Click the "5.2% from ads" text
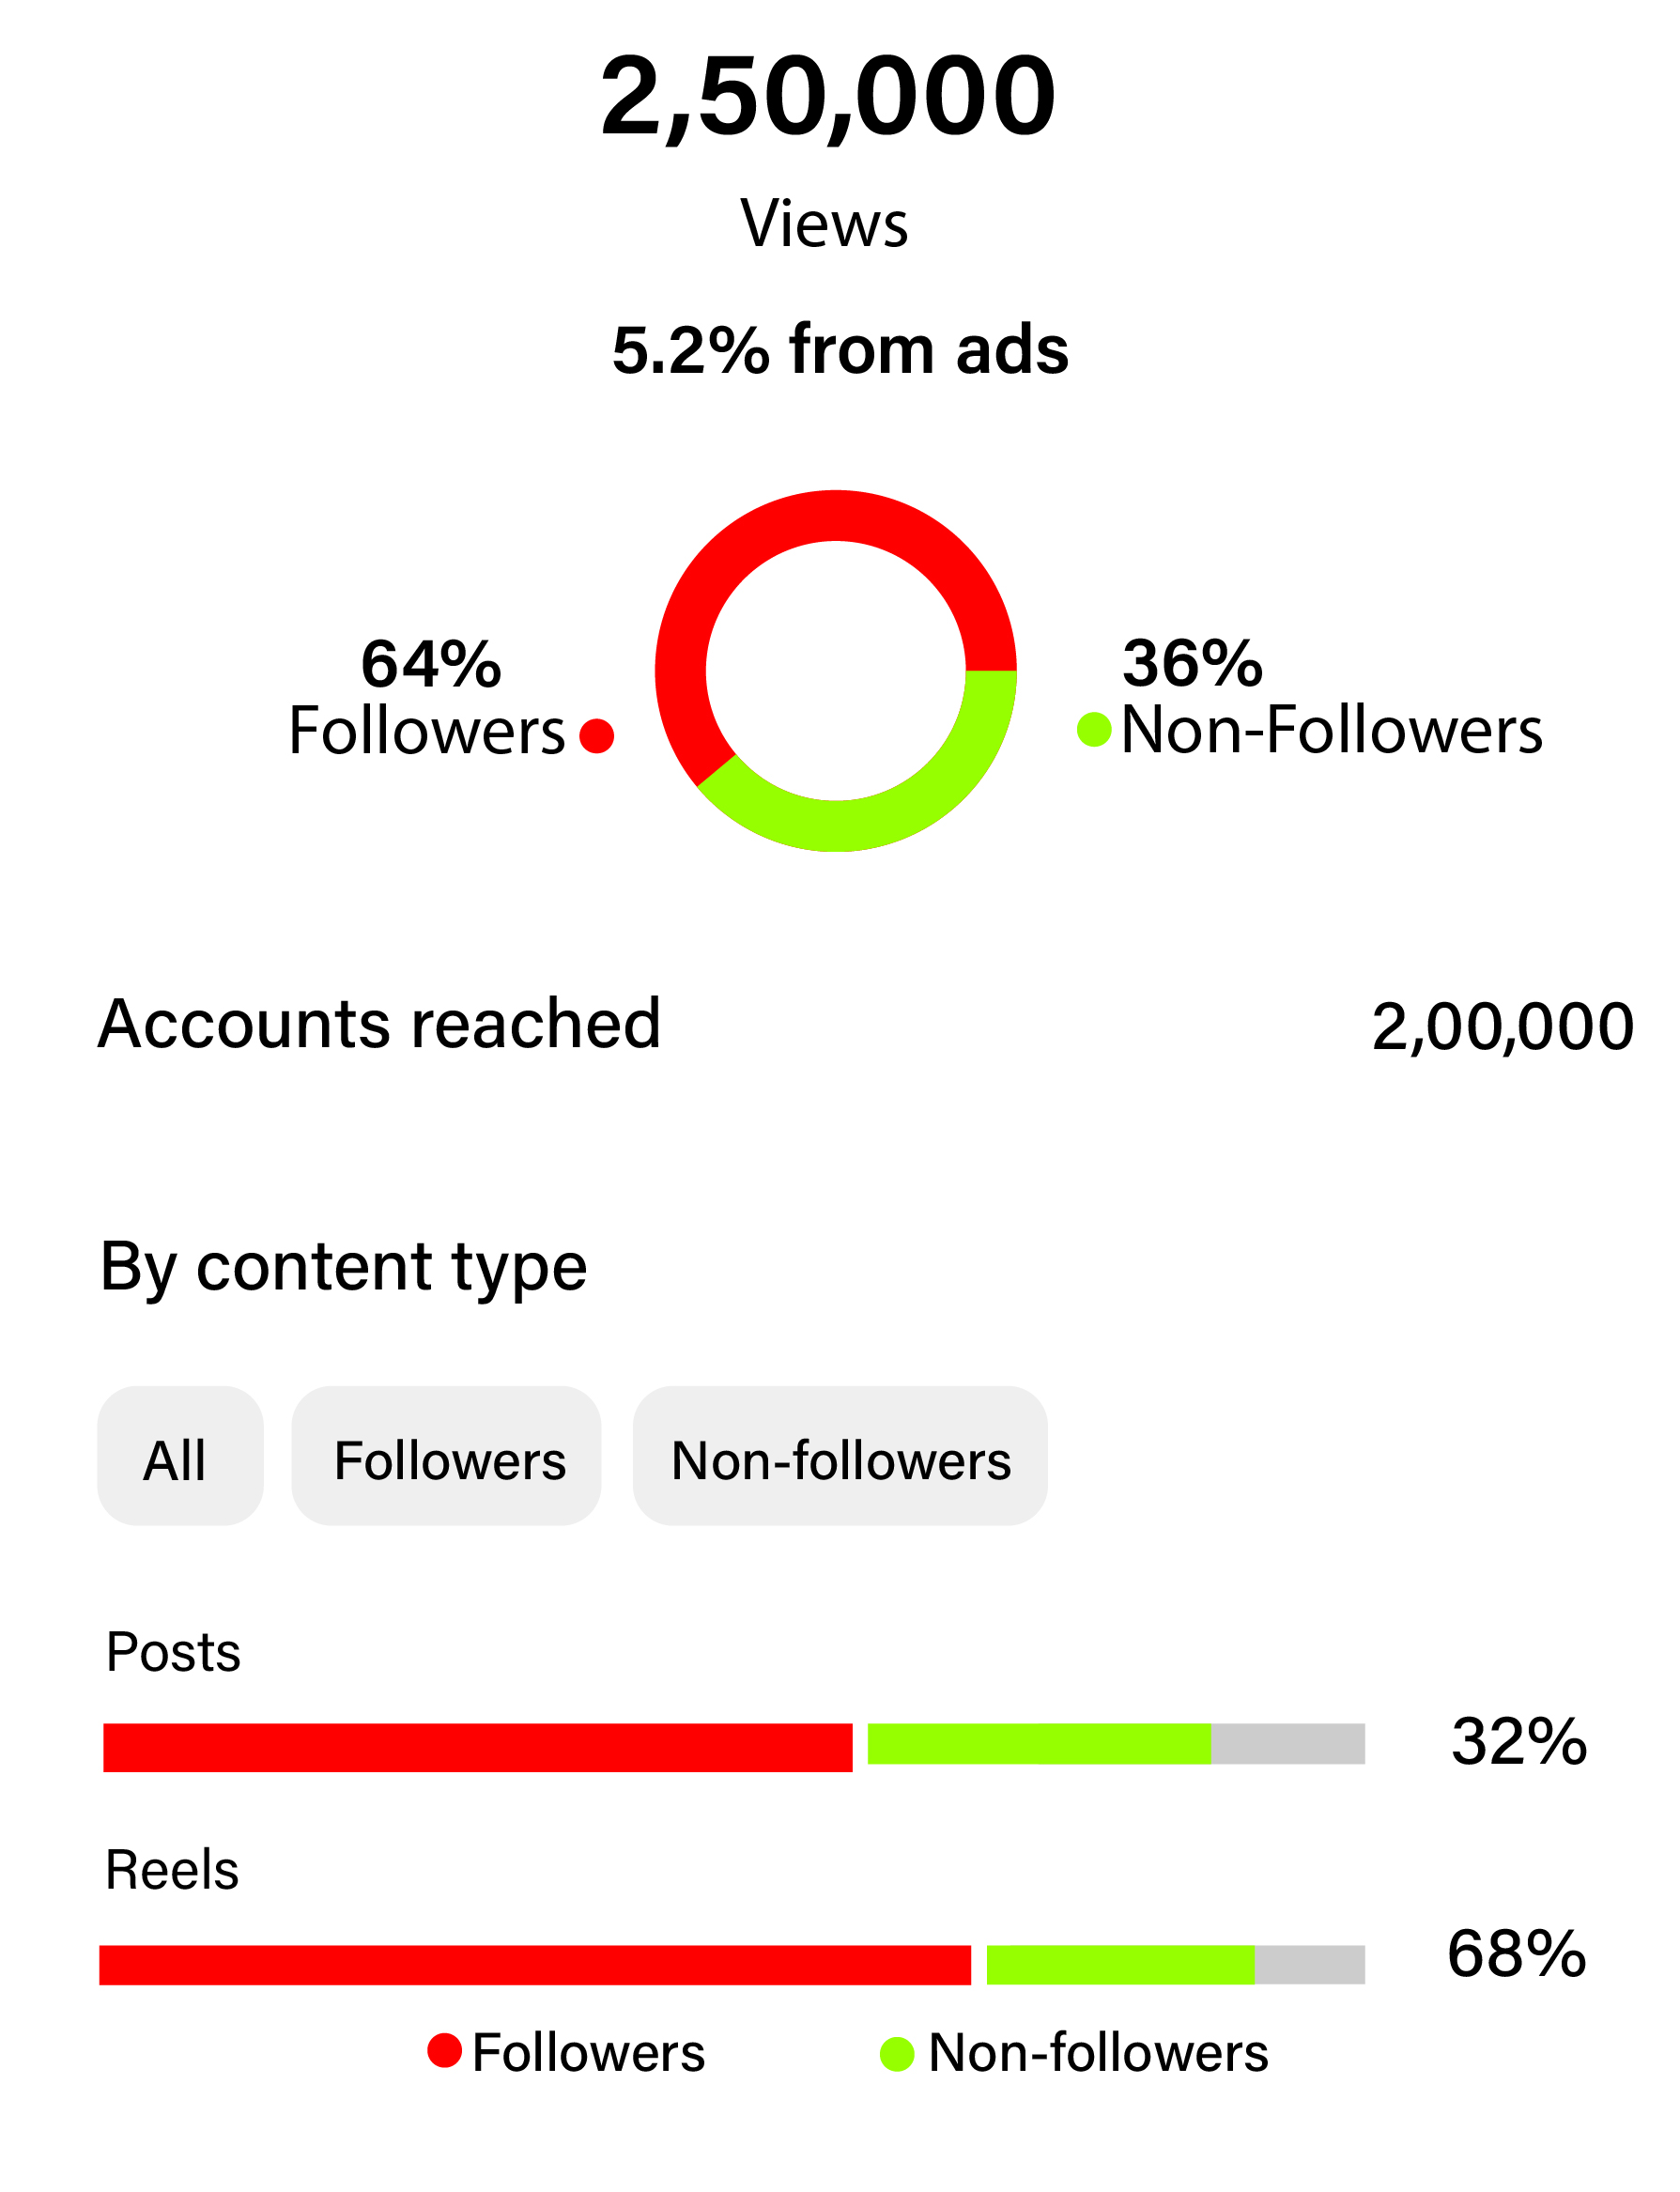Viewport: 1680px width, 2192px height. click(840, 350)
